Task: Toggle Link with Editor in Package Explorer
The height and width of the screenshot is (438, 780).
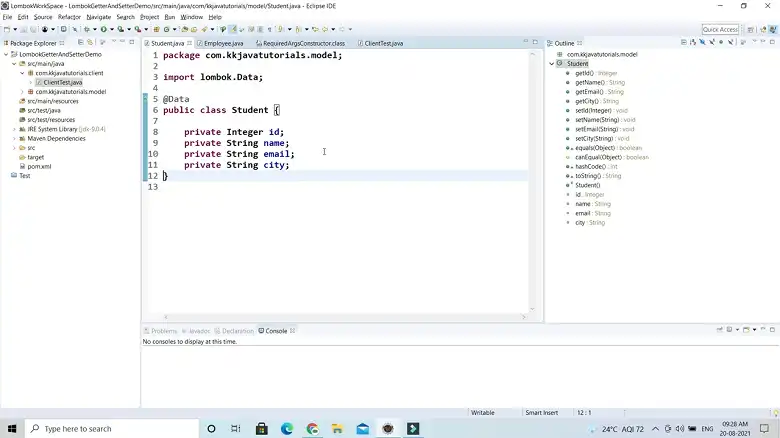Action: 90,42
